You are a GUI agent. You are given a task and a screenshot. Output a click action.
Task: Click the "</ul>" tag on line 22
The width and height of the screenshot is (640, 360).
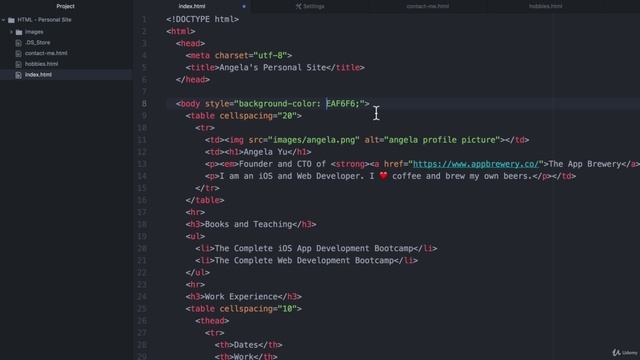pyautogui.click(x=198, y=273)
